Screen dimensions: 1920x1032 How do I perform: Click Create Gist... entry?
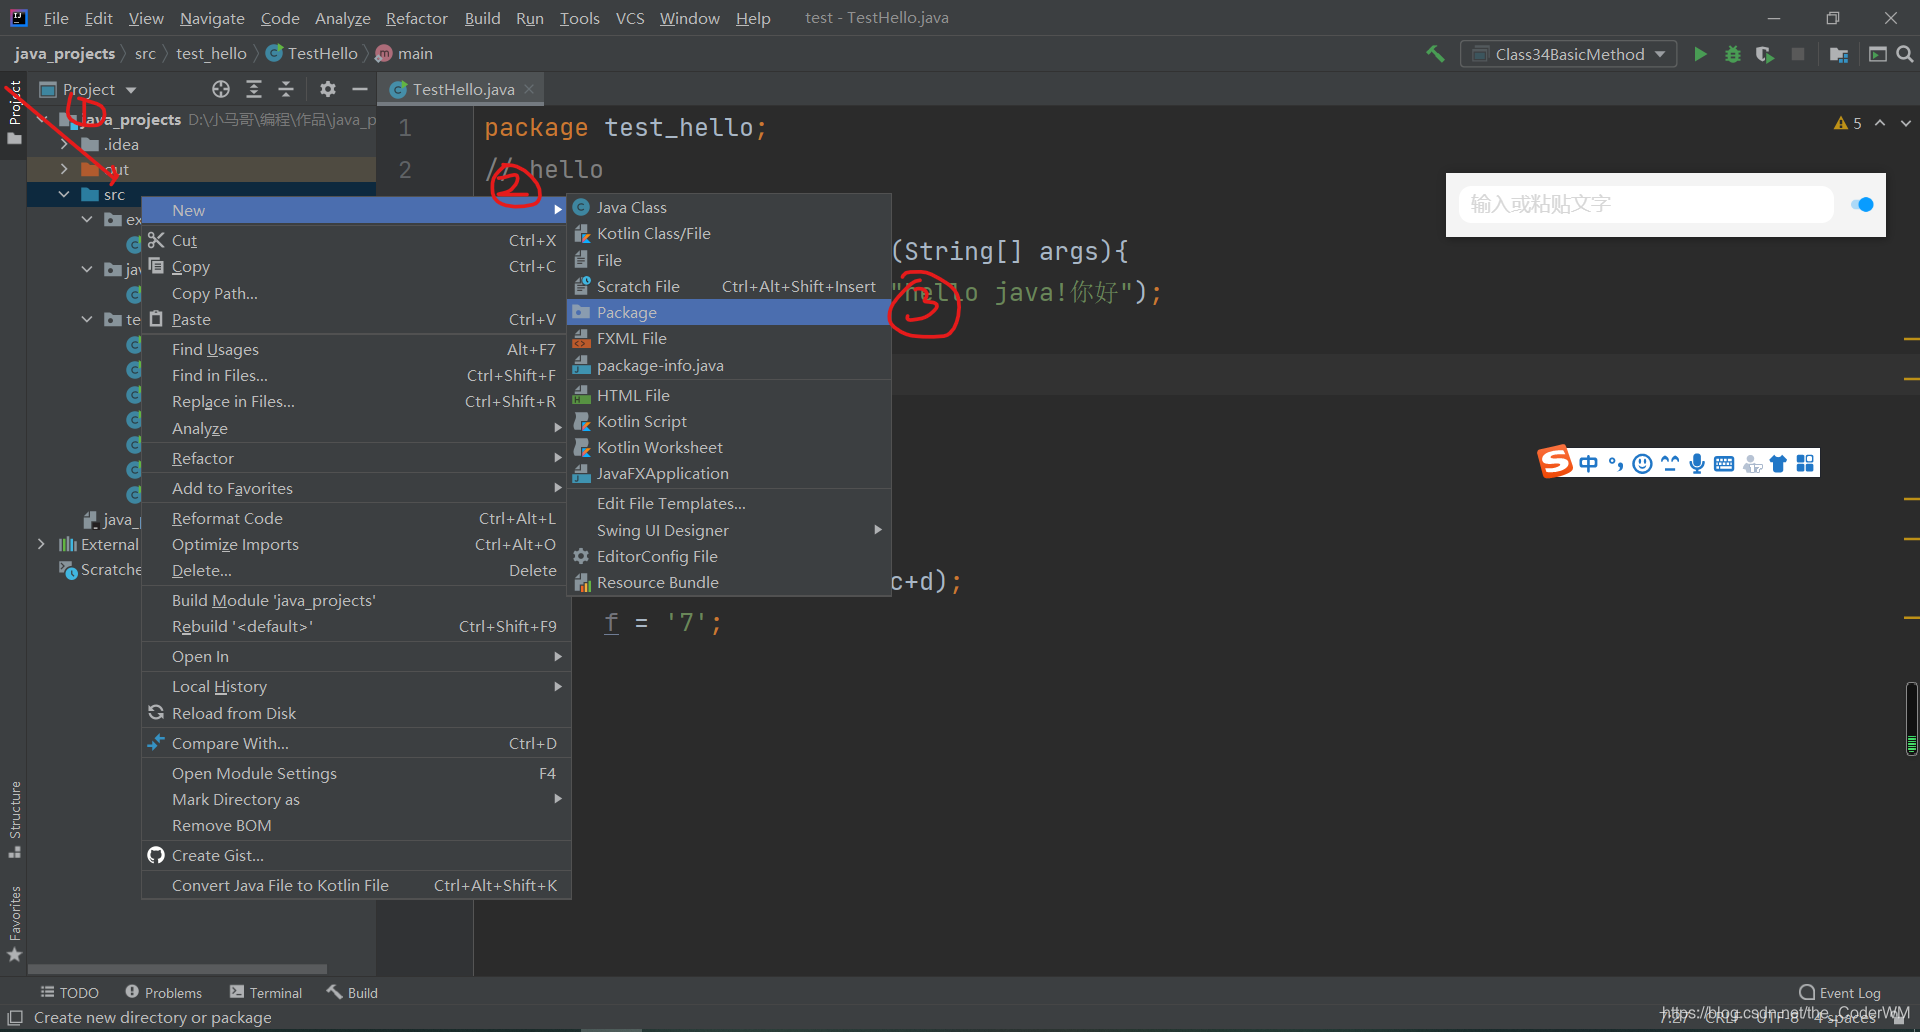[356, 855]
